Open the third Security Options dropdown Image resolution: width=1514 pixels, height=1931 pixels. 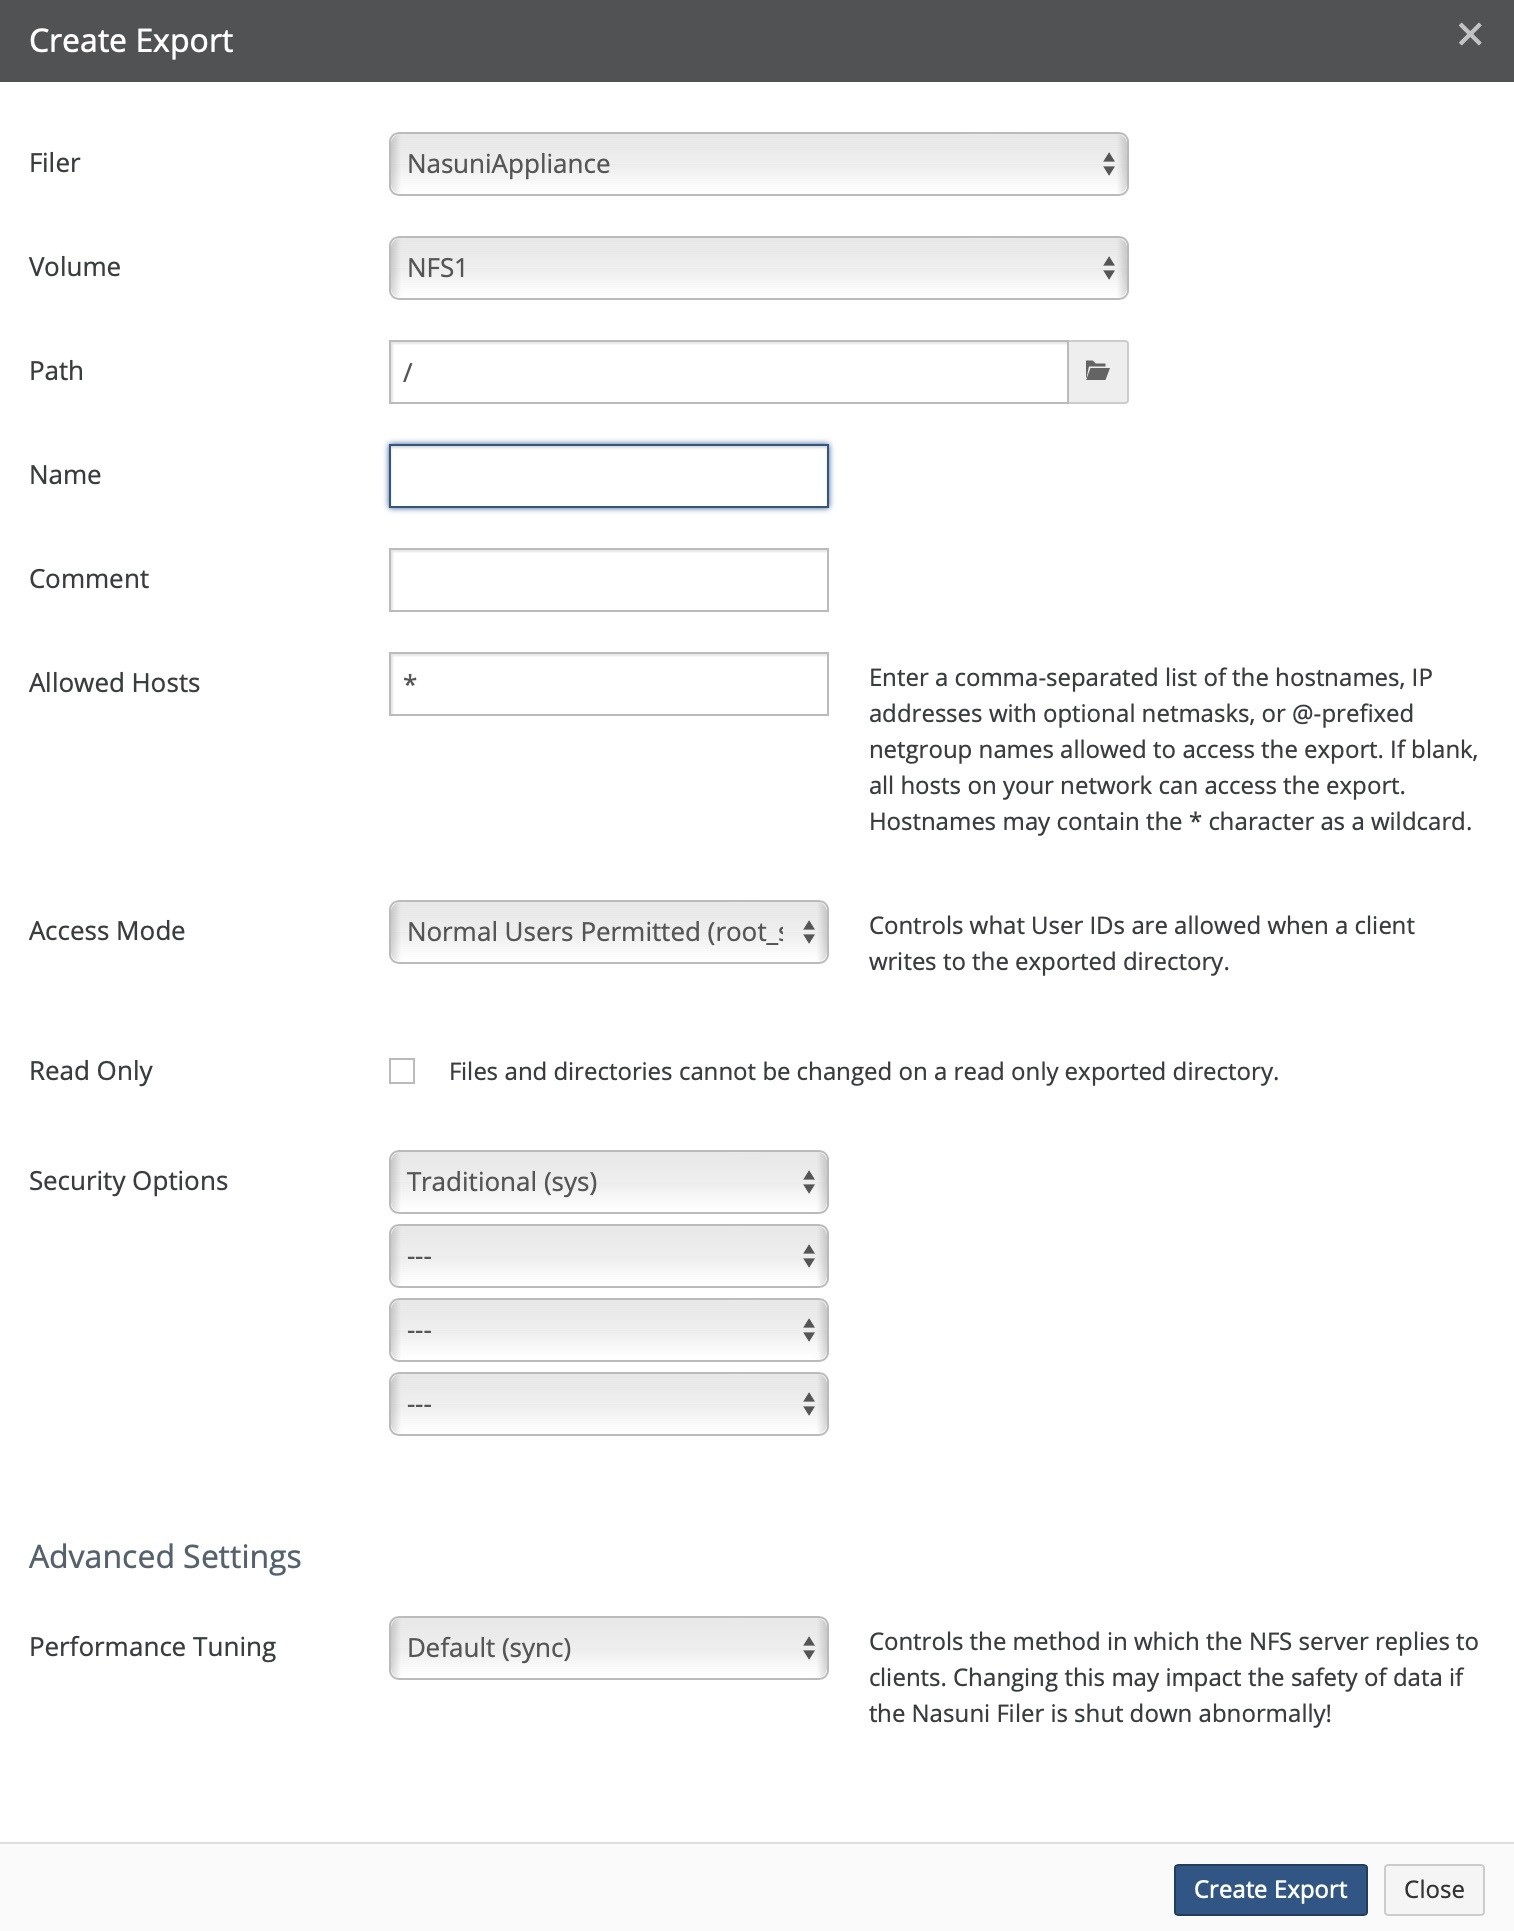(x=608, y=1330)
